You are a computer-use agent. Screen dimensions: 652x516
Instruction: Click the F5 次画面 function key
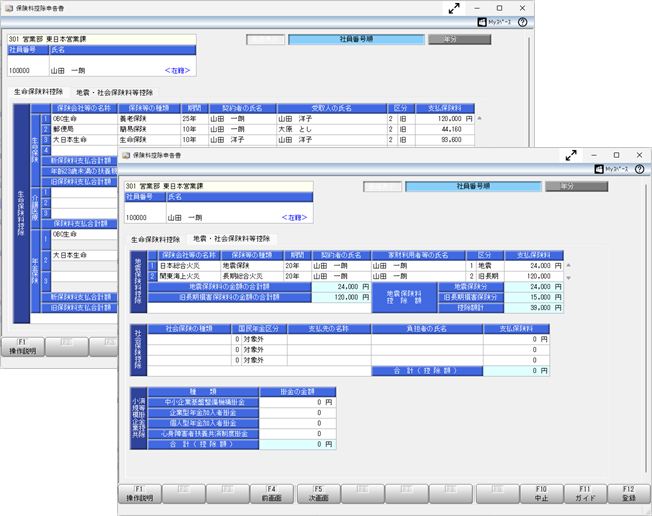[x=318, y=494]
